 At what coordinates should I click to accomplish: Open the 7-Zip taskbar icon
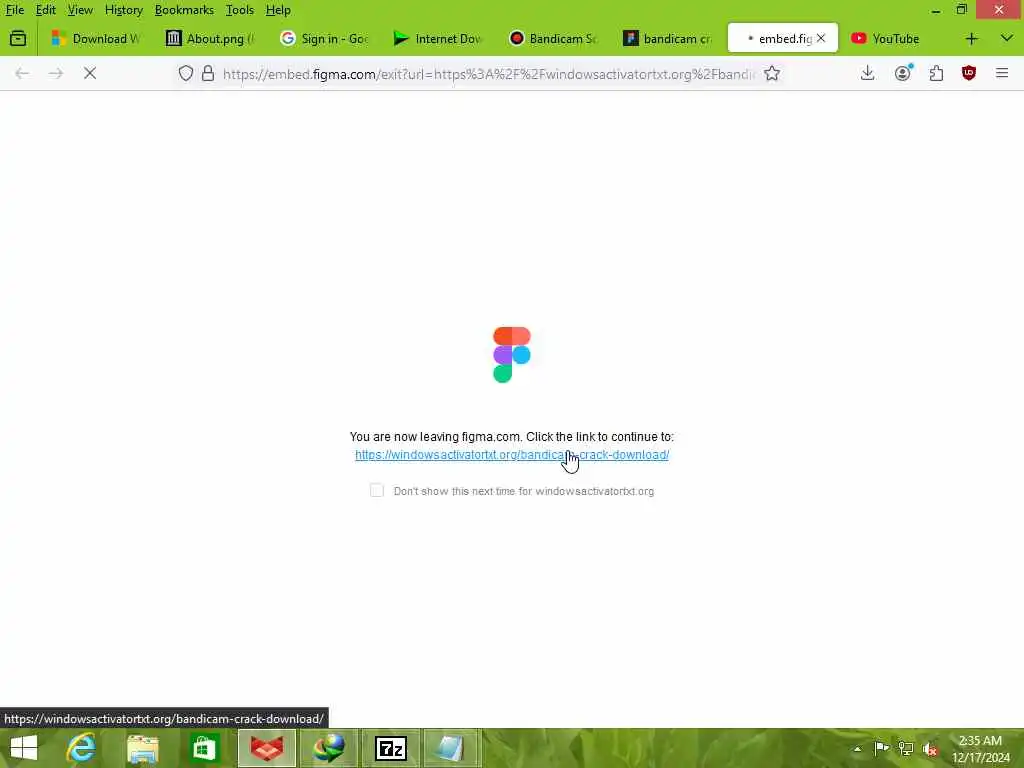[x=391, y=748]
